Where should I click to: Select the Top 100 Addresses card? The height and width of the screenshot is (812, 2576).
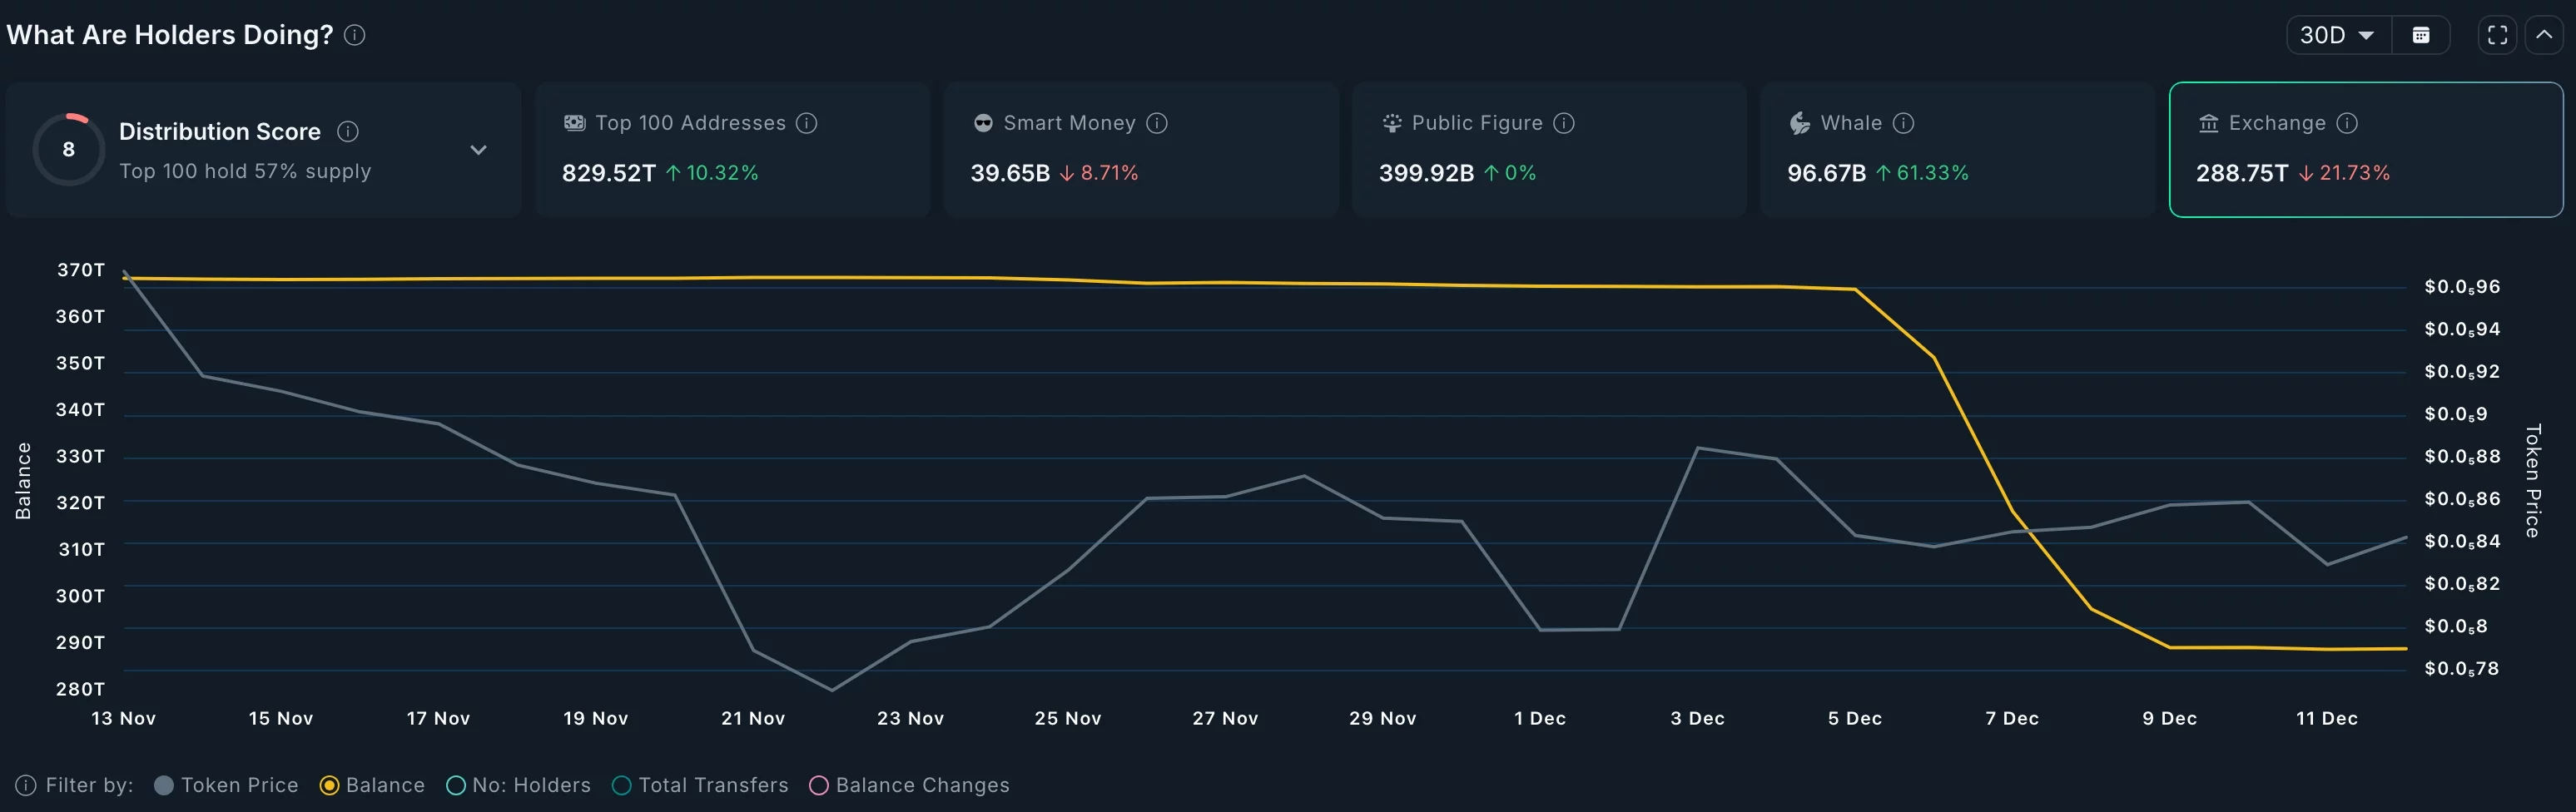click(x=732, y=150)
